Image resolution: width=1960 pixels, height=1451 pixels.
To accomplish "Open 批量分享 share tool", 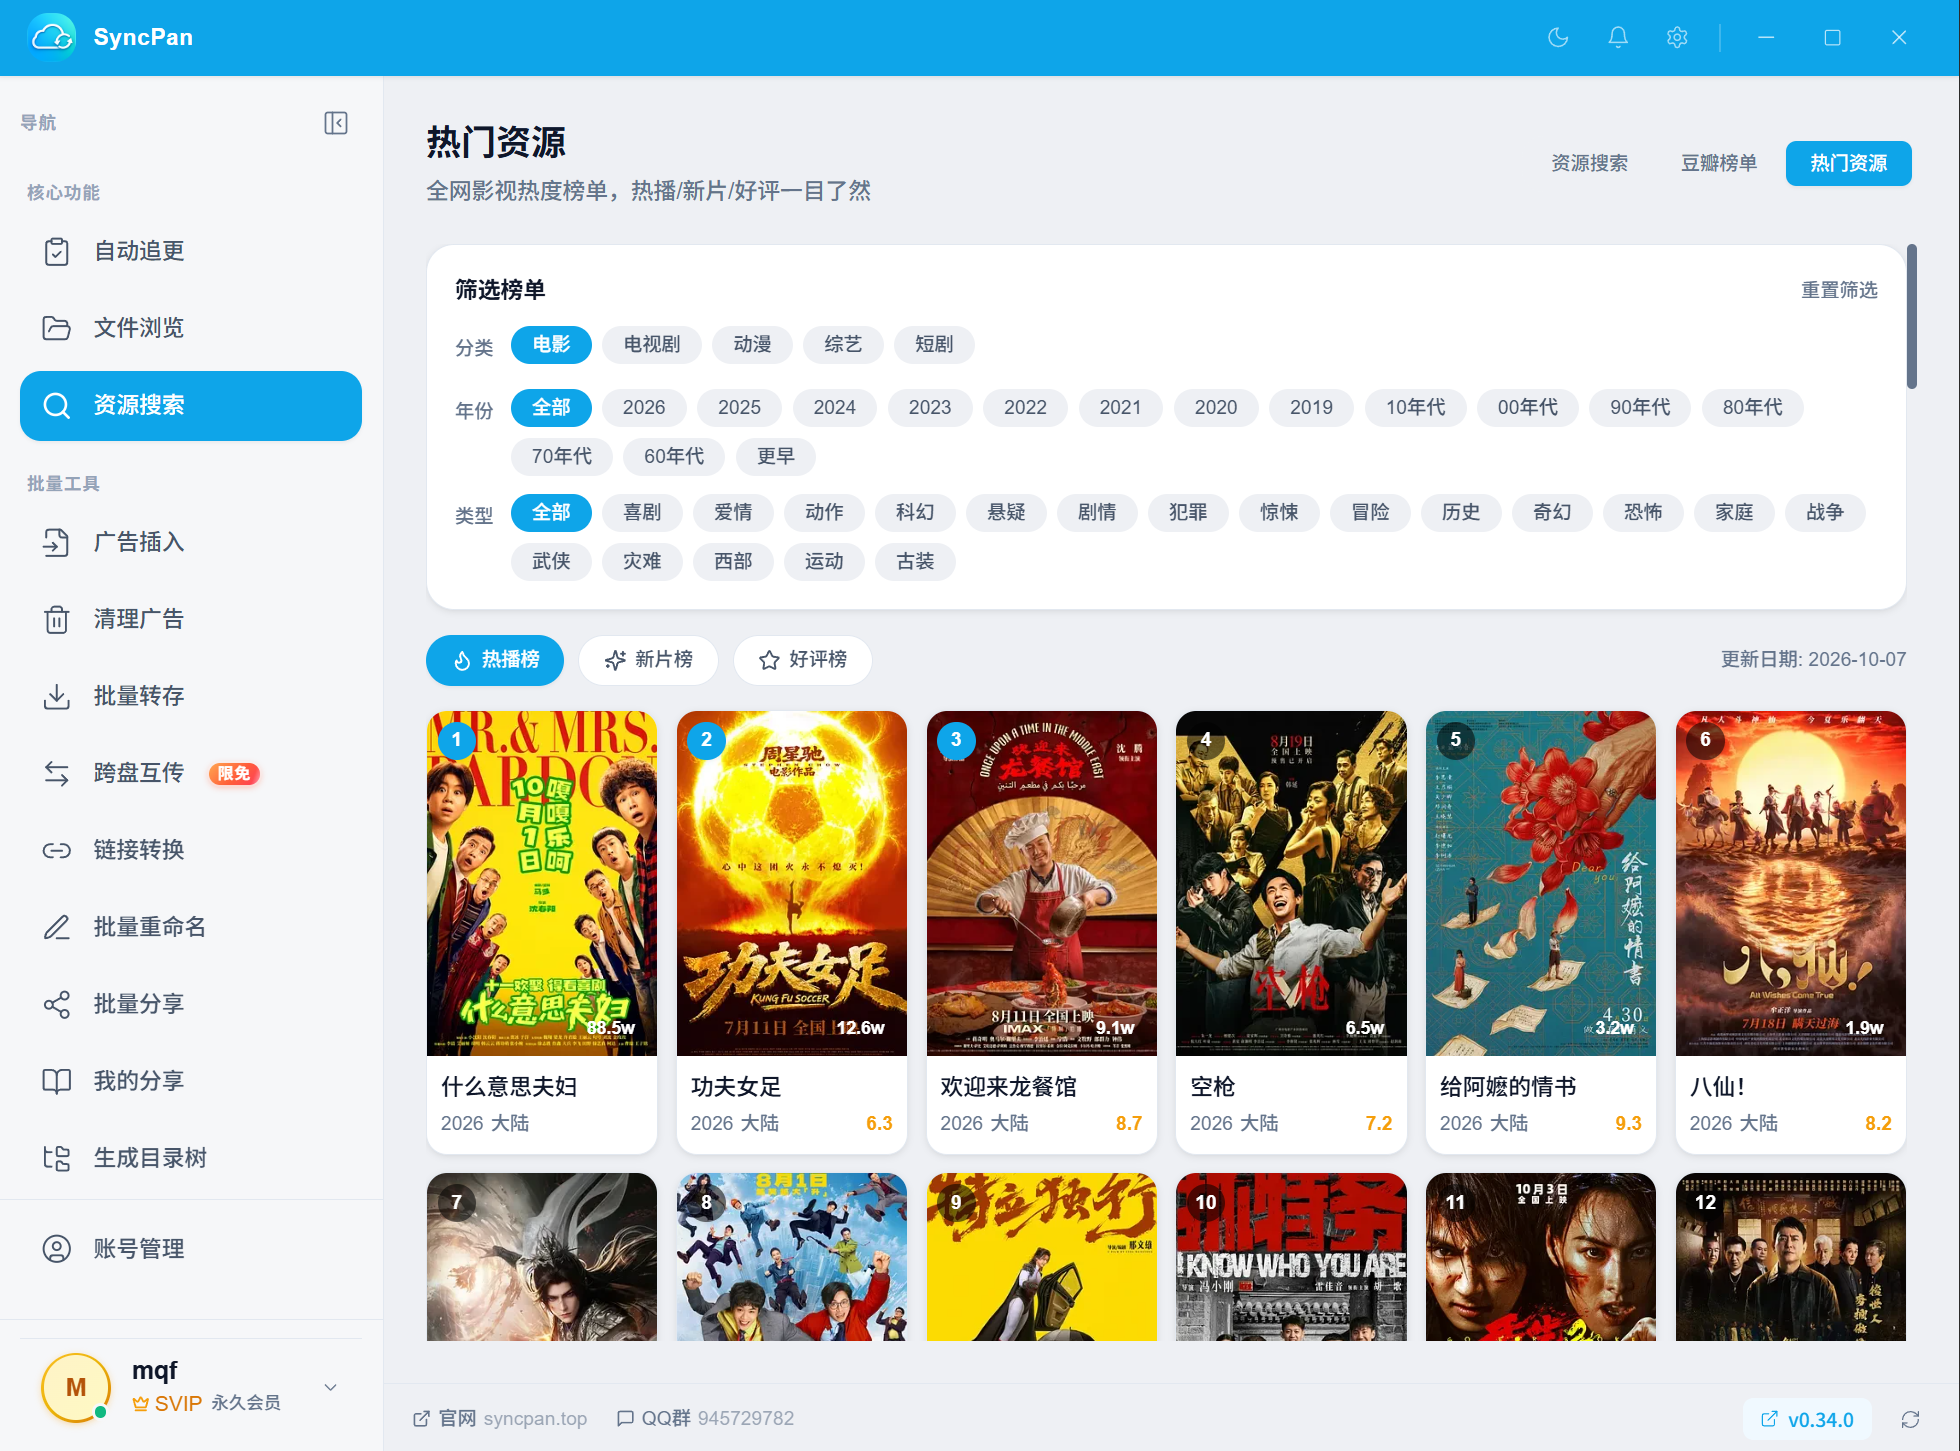I will pyautogui.click(x=191, y=1004).
